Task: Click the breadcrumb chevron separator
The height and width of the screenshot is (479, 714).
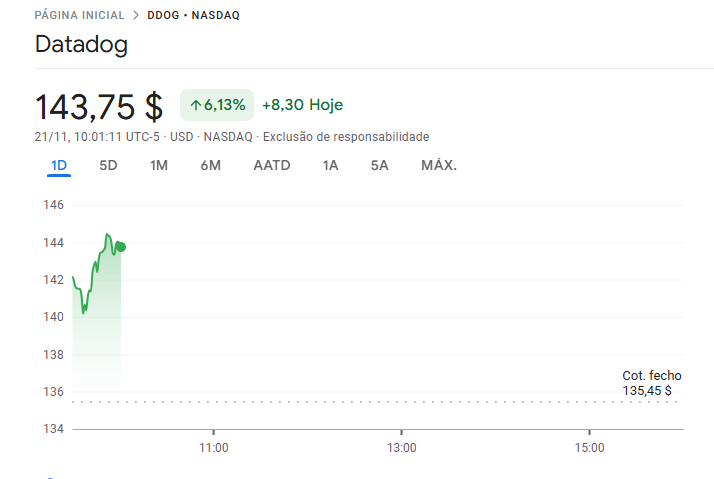Action: click(136, 16)
